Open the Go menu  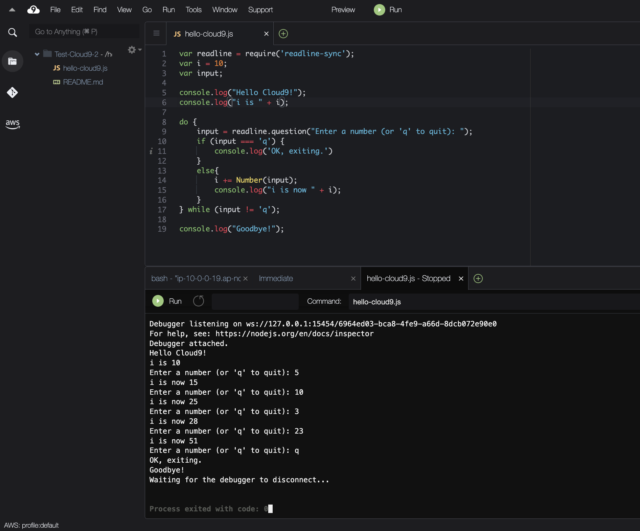[x=147, y=10]
